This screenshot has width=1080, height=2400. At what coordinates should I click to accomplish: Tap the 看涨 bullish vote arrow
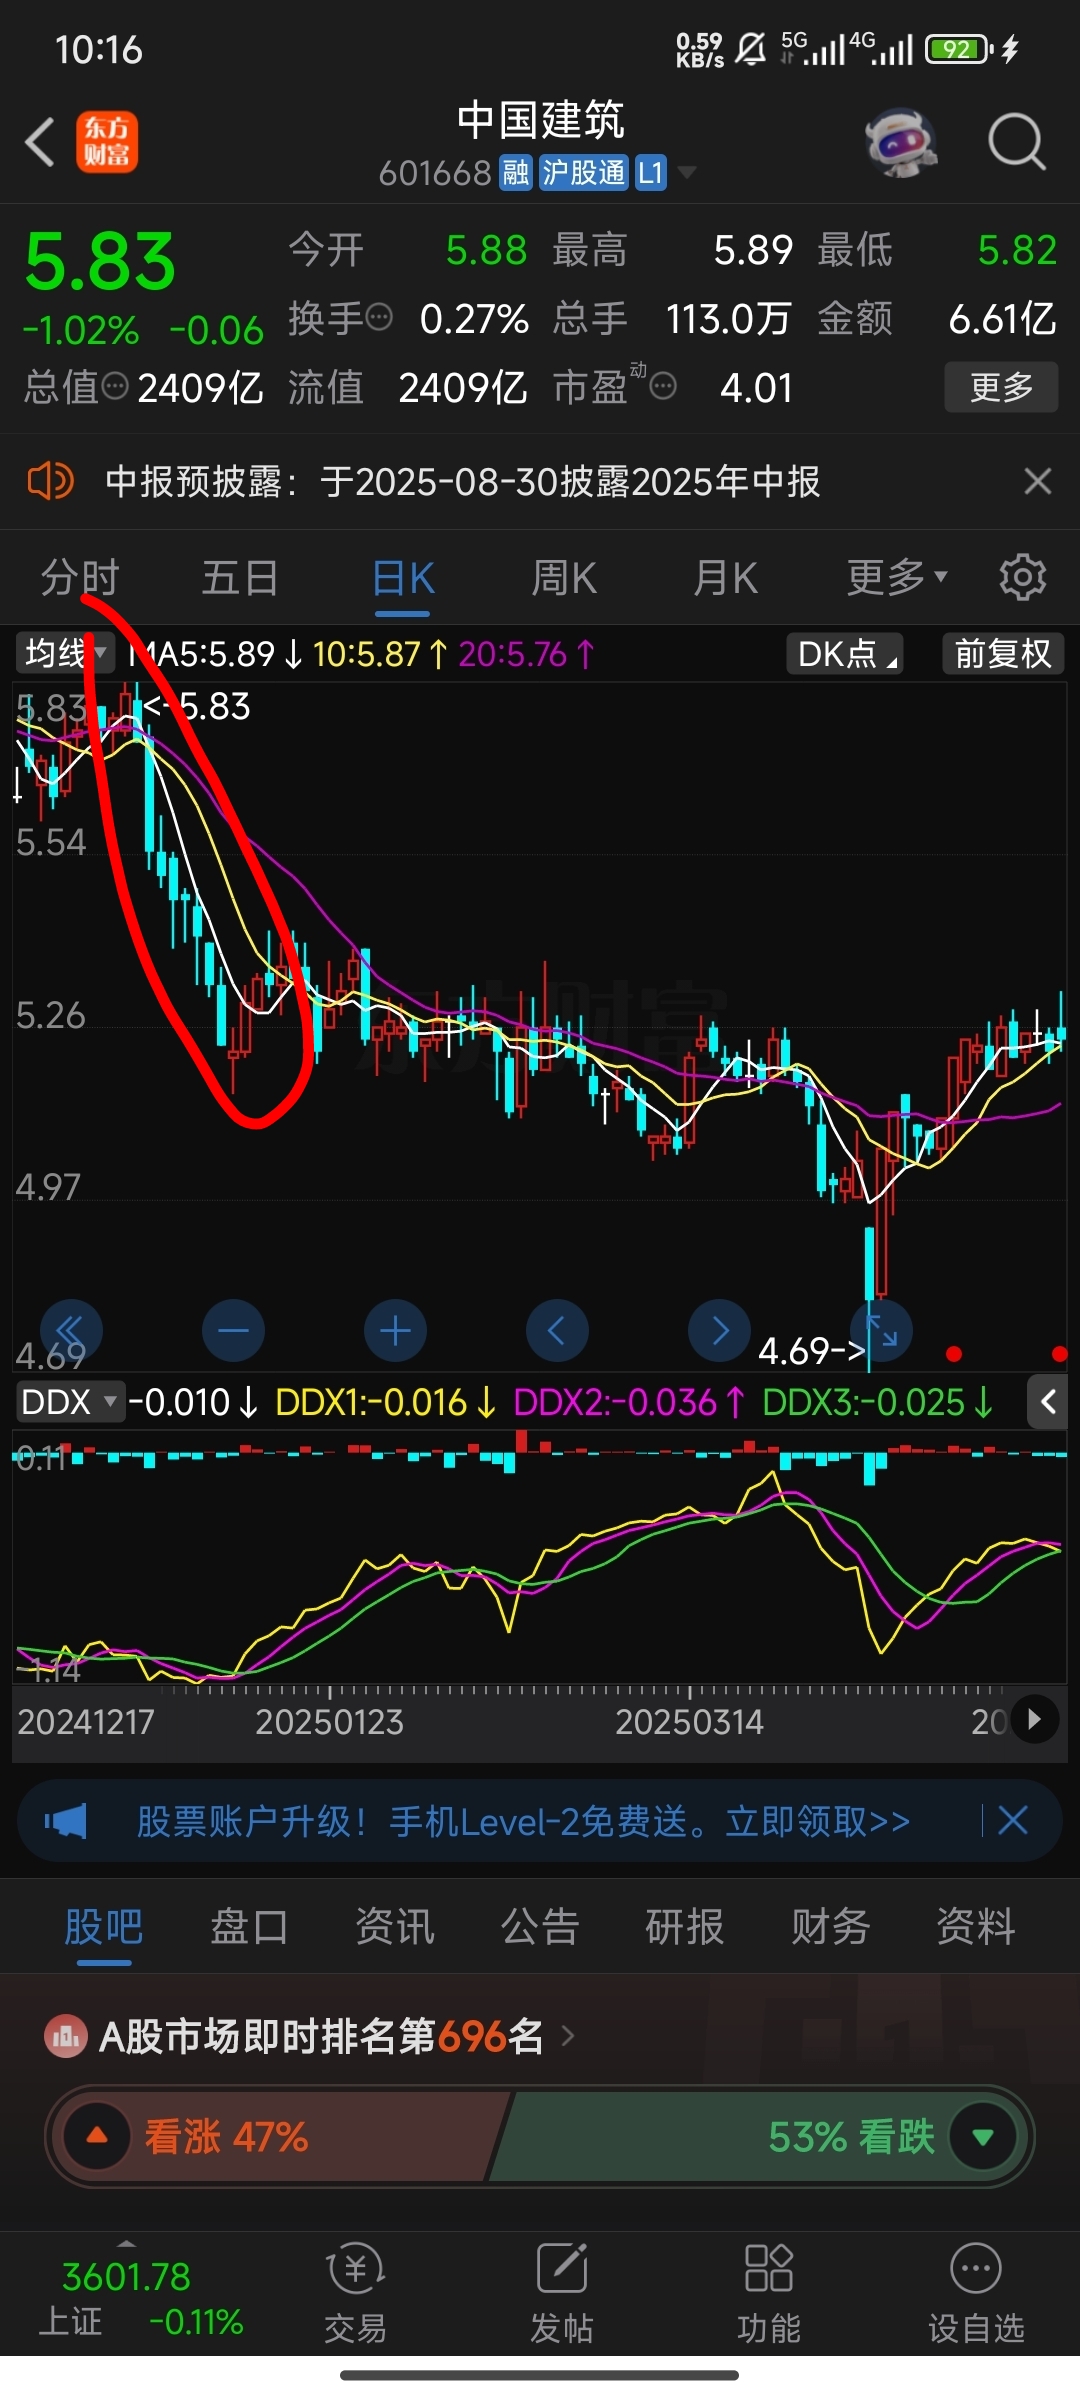tap(97, 2136)
